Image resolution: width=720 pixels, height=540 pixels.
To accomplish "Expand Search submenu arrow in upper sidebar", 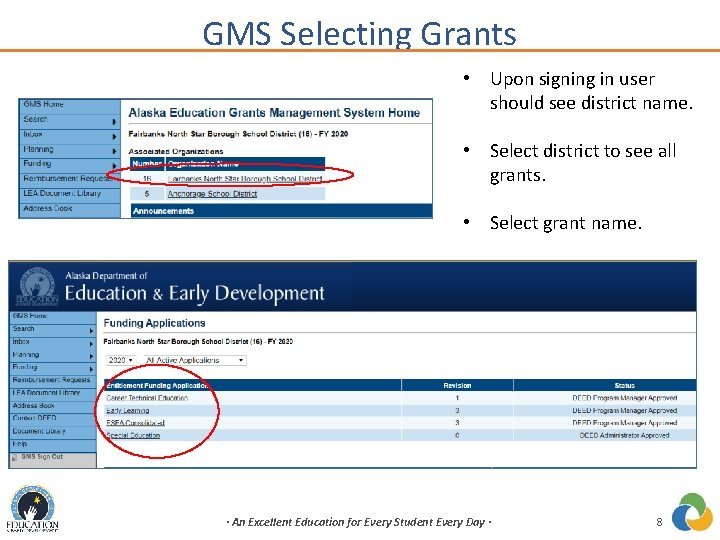I will 114,122.
